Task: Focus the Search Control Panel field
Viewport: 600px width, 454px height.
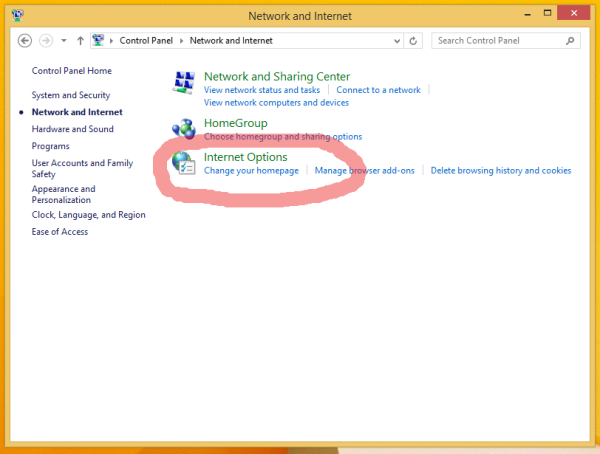Action: click(505, 41)
